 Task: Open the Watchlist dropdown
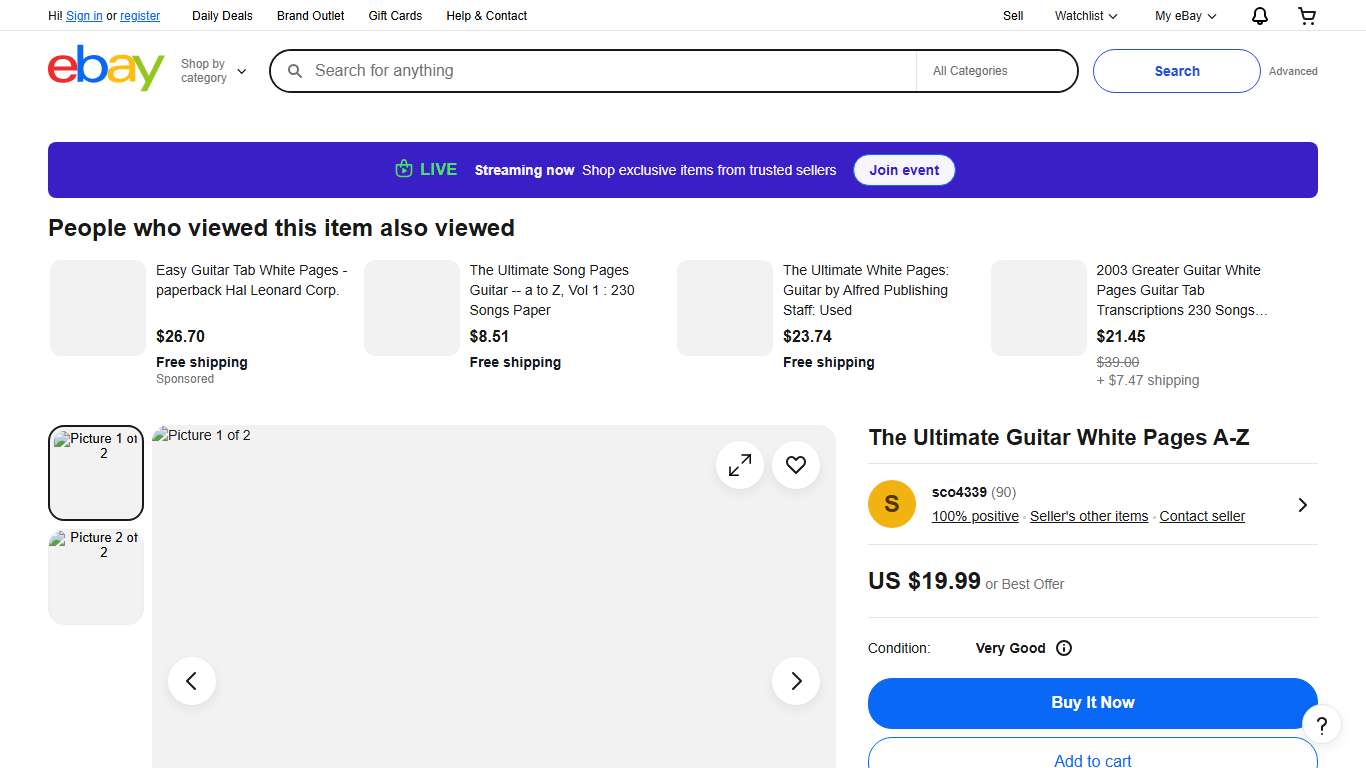1084,15
